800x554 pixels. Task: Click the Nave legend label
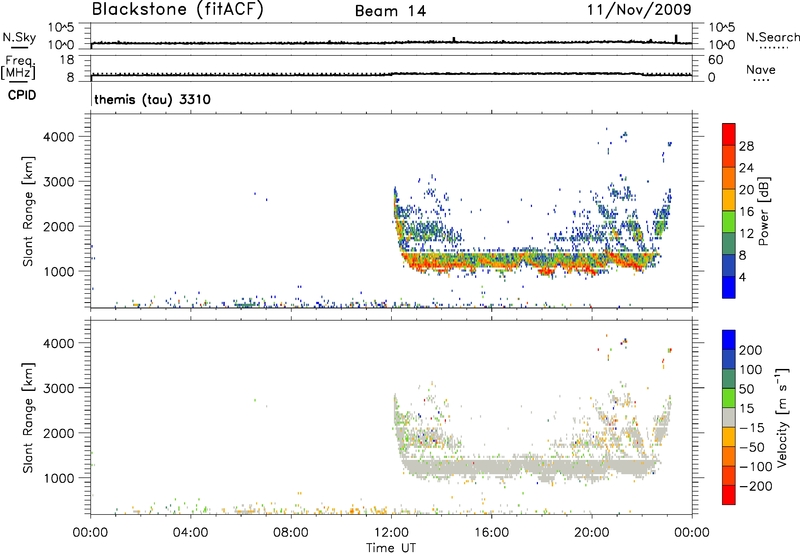[x=761, y=69]
